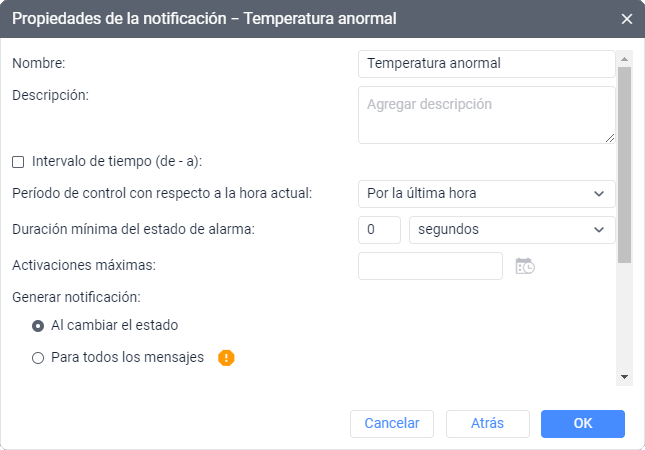Screen dimensions: 645x450
Task: Click the Cancelar button
Action: pos(392,423)
